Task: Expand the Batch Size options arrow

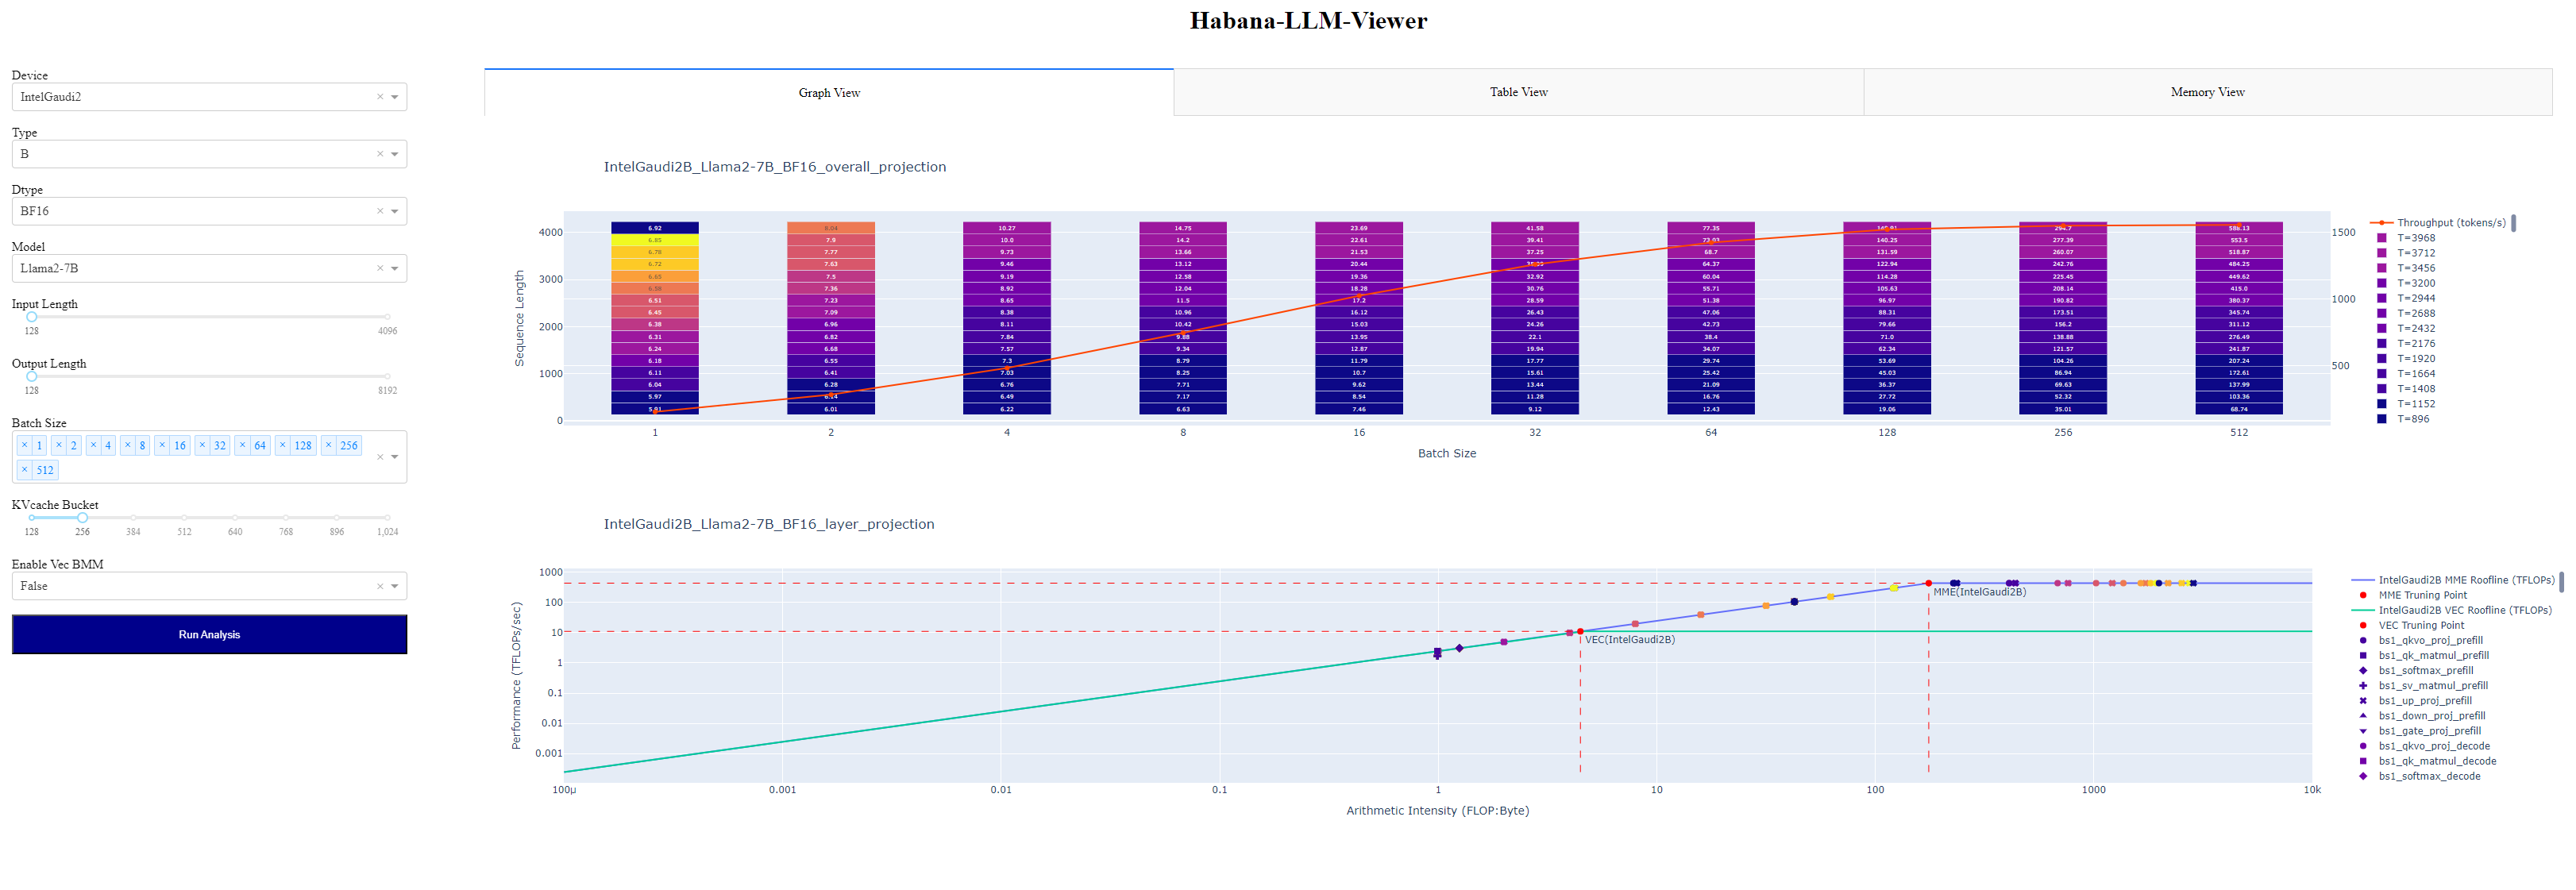Action: pyautogui.click(x=395, y=457)
